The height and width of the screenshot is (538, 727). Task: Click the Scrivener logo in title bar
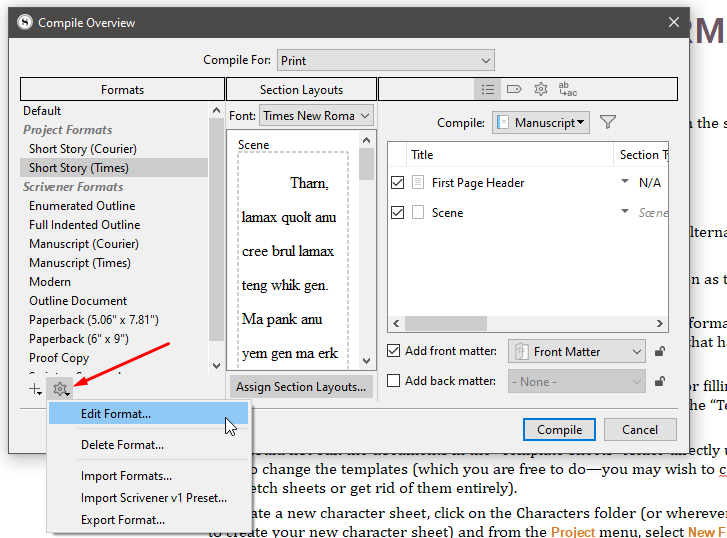click(x=25, y=22)
